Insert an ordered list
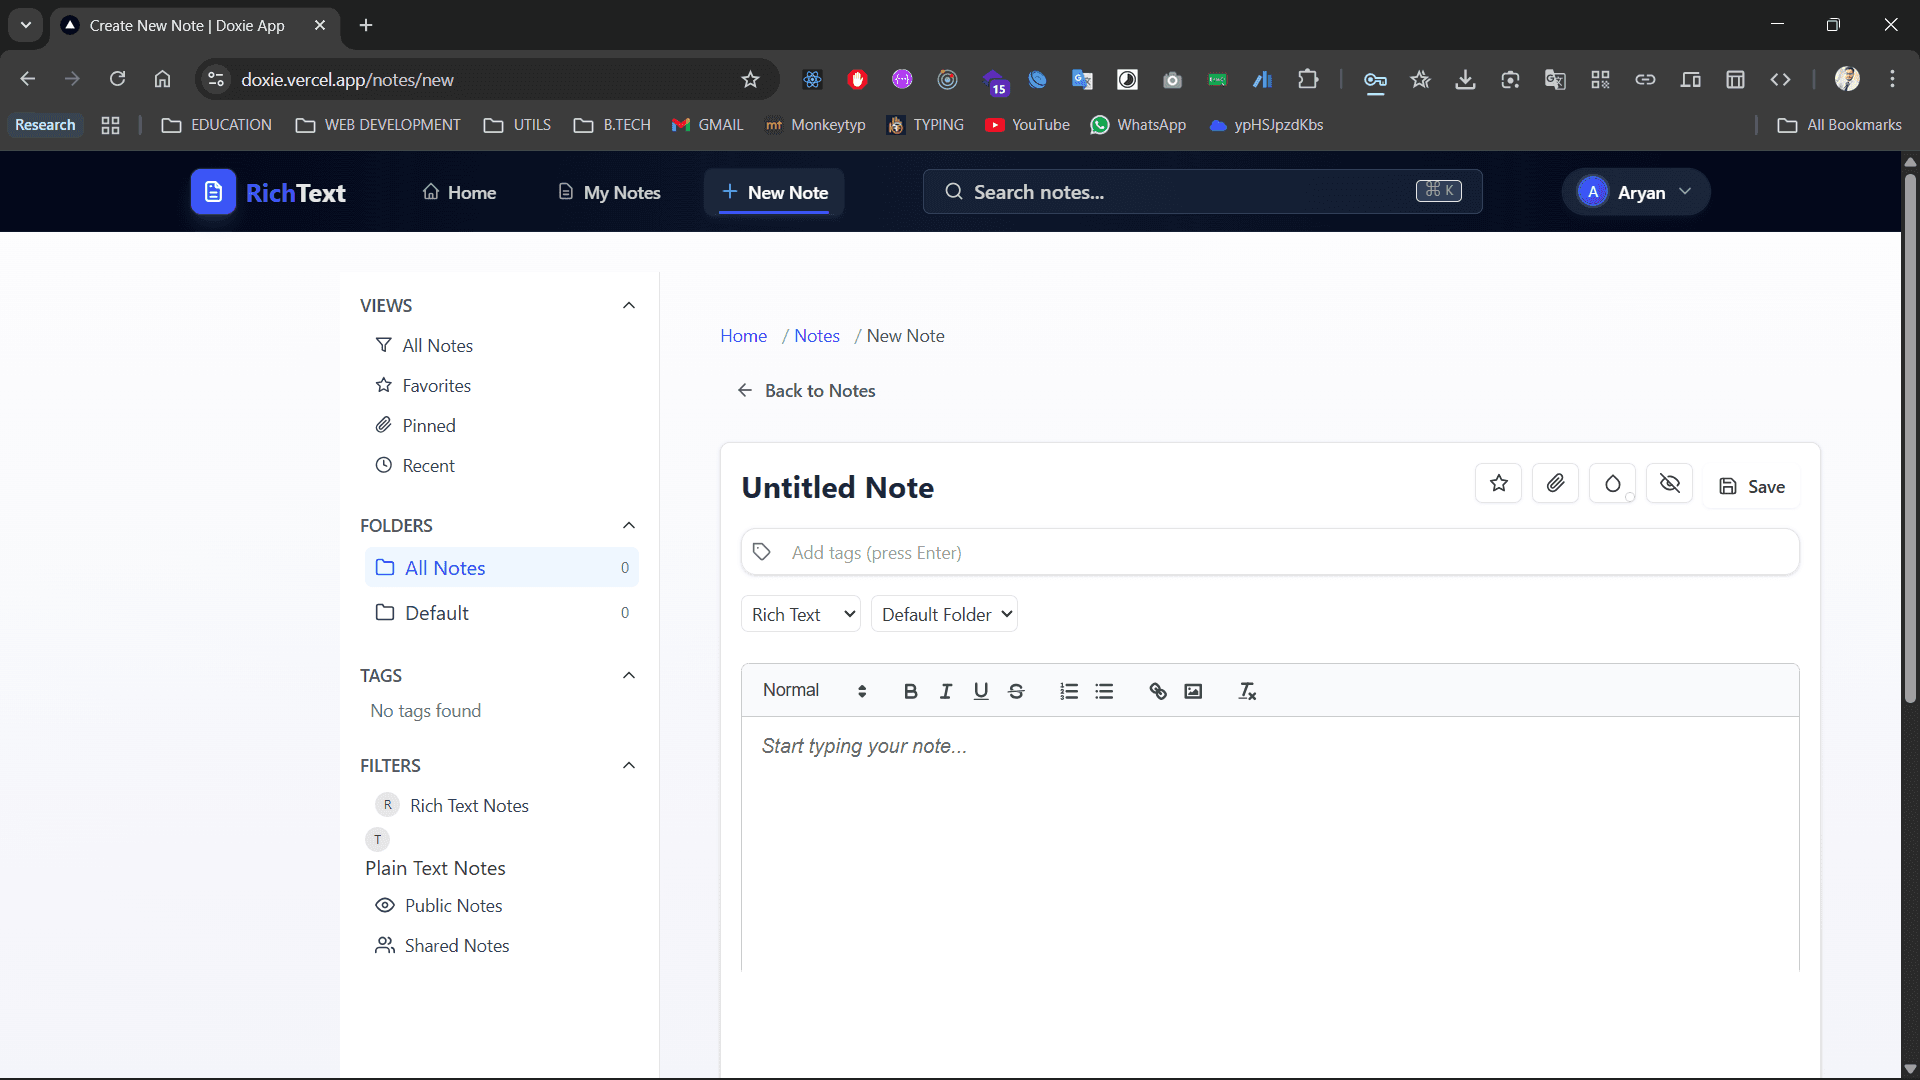The height and width of the screenshot is (1080, 1920). pos(1068,690)
